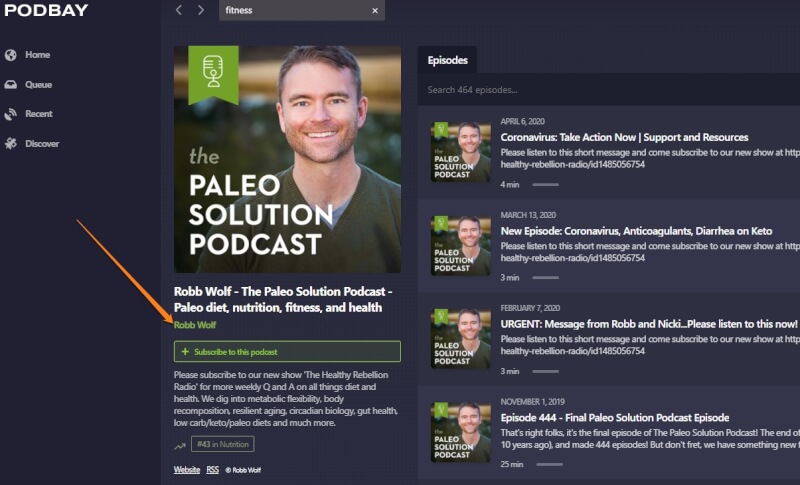
Task: Open New Episode: Coronavirus, Anticoagulants episode title
Action: click(x=636, y=231)
